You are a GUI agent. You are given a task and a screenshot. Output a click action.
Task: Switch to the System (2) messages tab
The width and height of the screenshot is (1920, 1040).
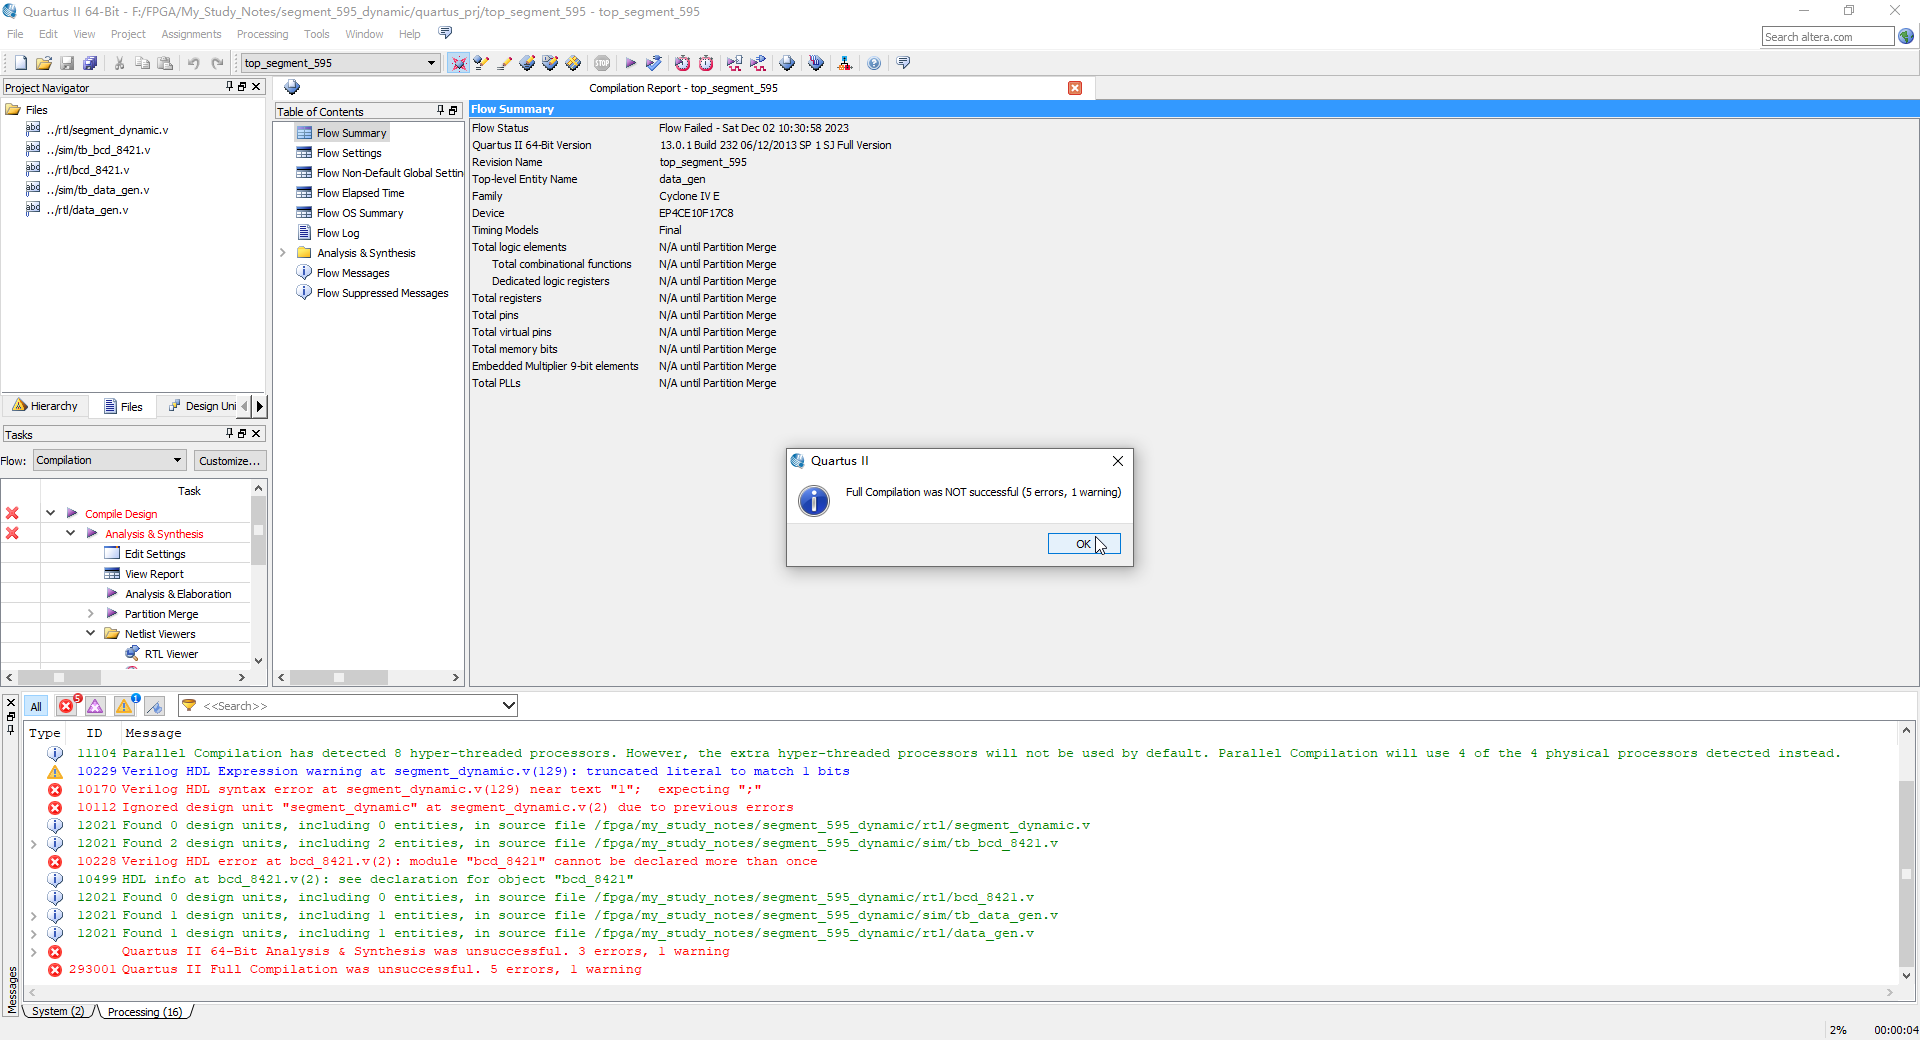(58, 1011)
